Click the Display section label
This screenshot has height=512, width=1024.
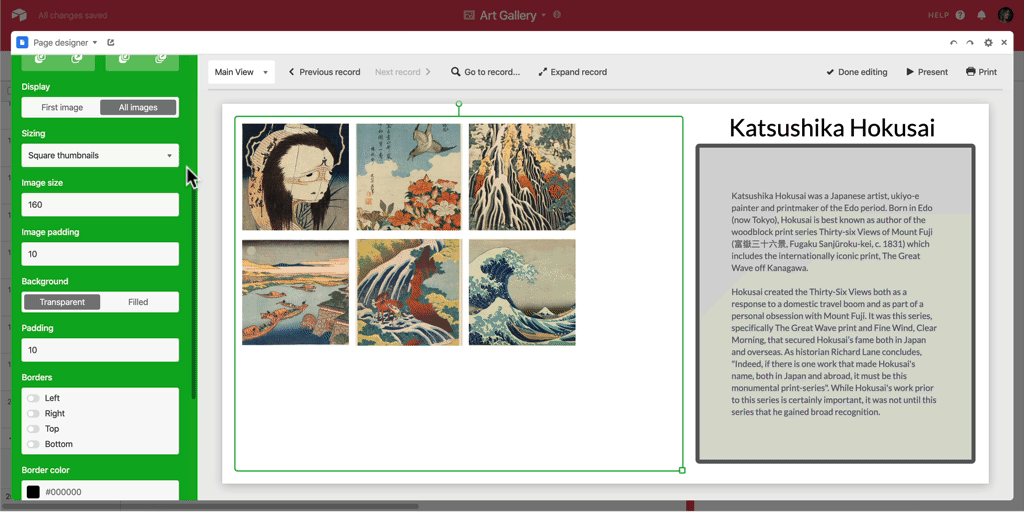[36, 86]
